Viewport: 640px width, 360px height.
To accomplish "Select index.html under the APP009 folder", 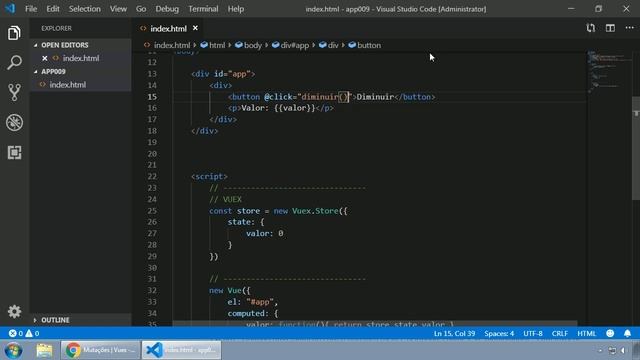I will pyautogui.click(x=81, y=84).
